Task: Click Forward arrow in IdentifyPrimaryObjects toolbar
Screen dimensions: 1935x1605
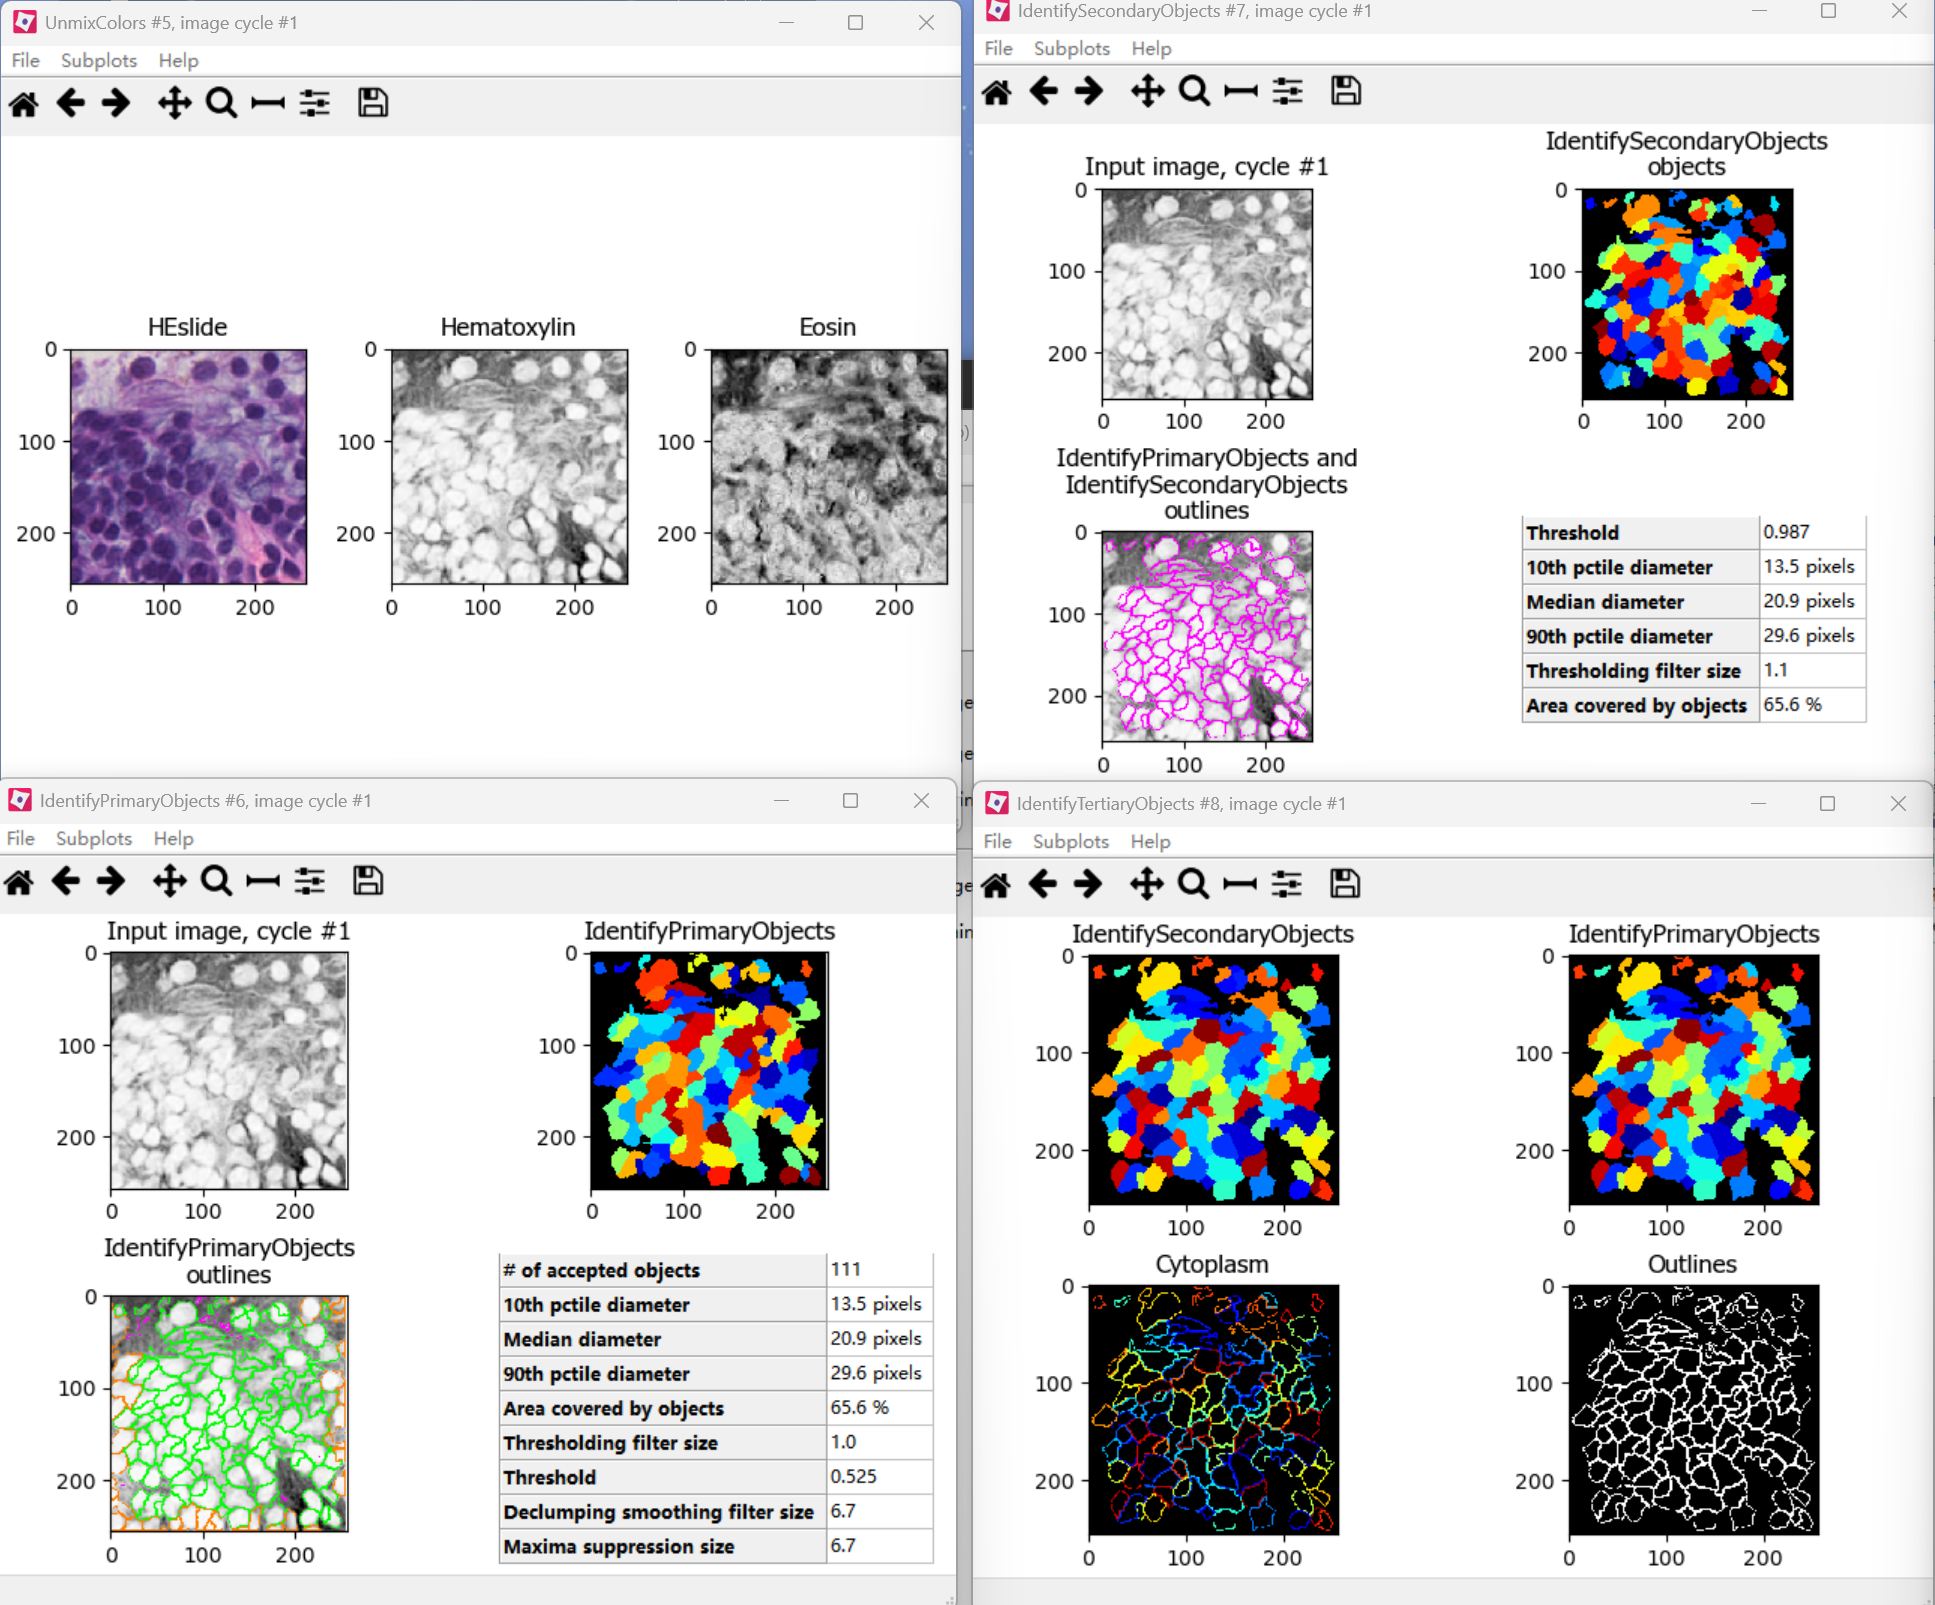Action: [x=111, y=882]
